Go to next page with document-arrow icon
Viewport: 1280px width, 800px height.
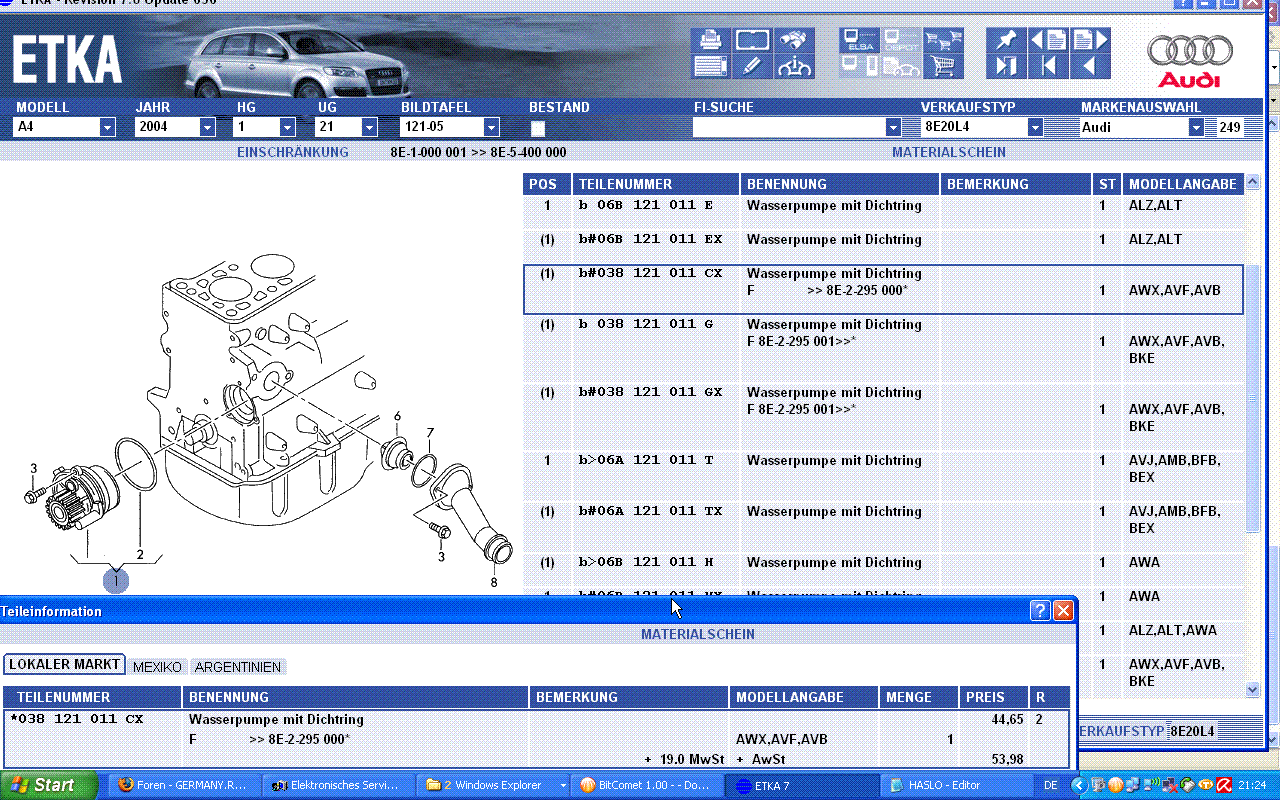[x=1090, y=41]
